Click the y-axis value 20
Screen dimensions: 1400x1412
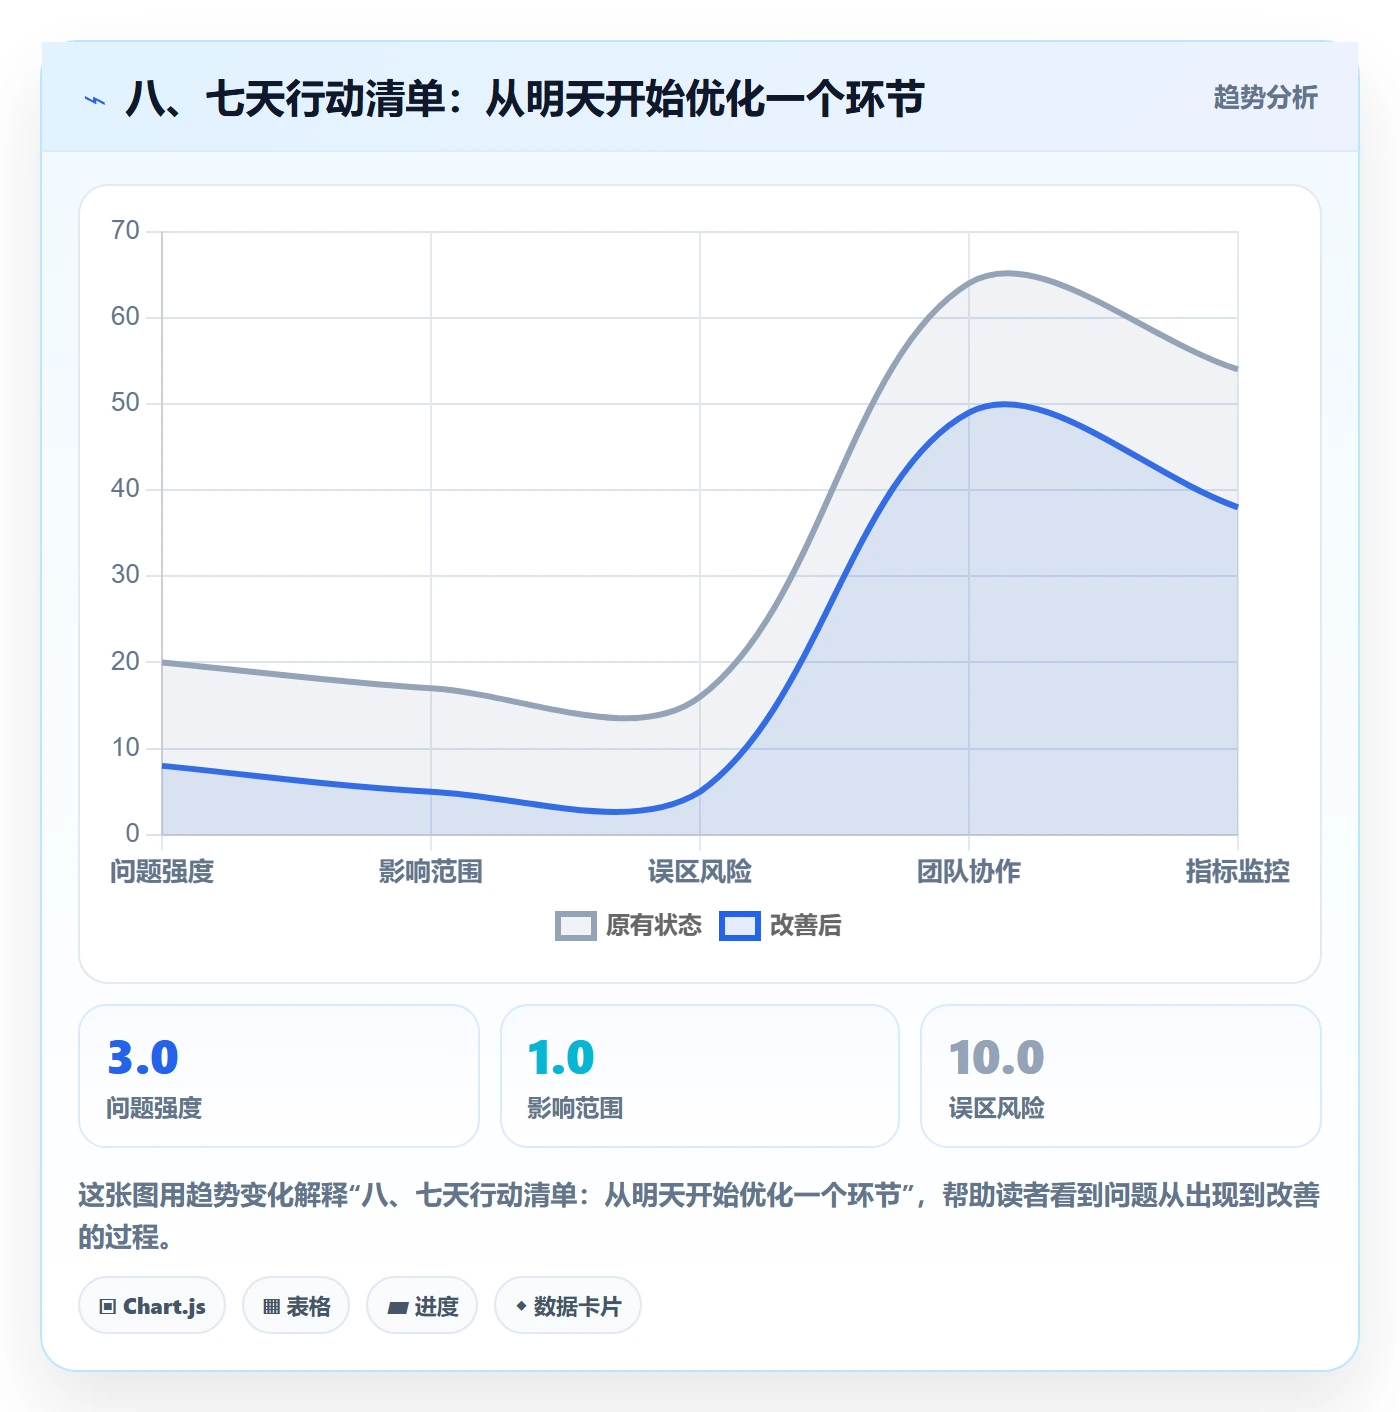(125, 661)
